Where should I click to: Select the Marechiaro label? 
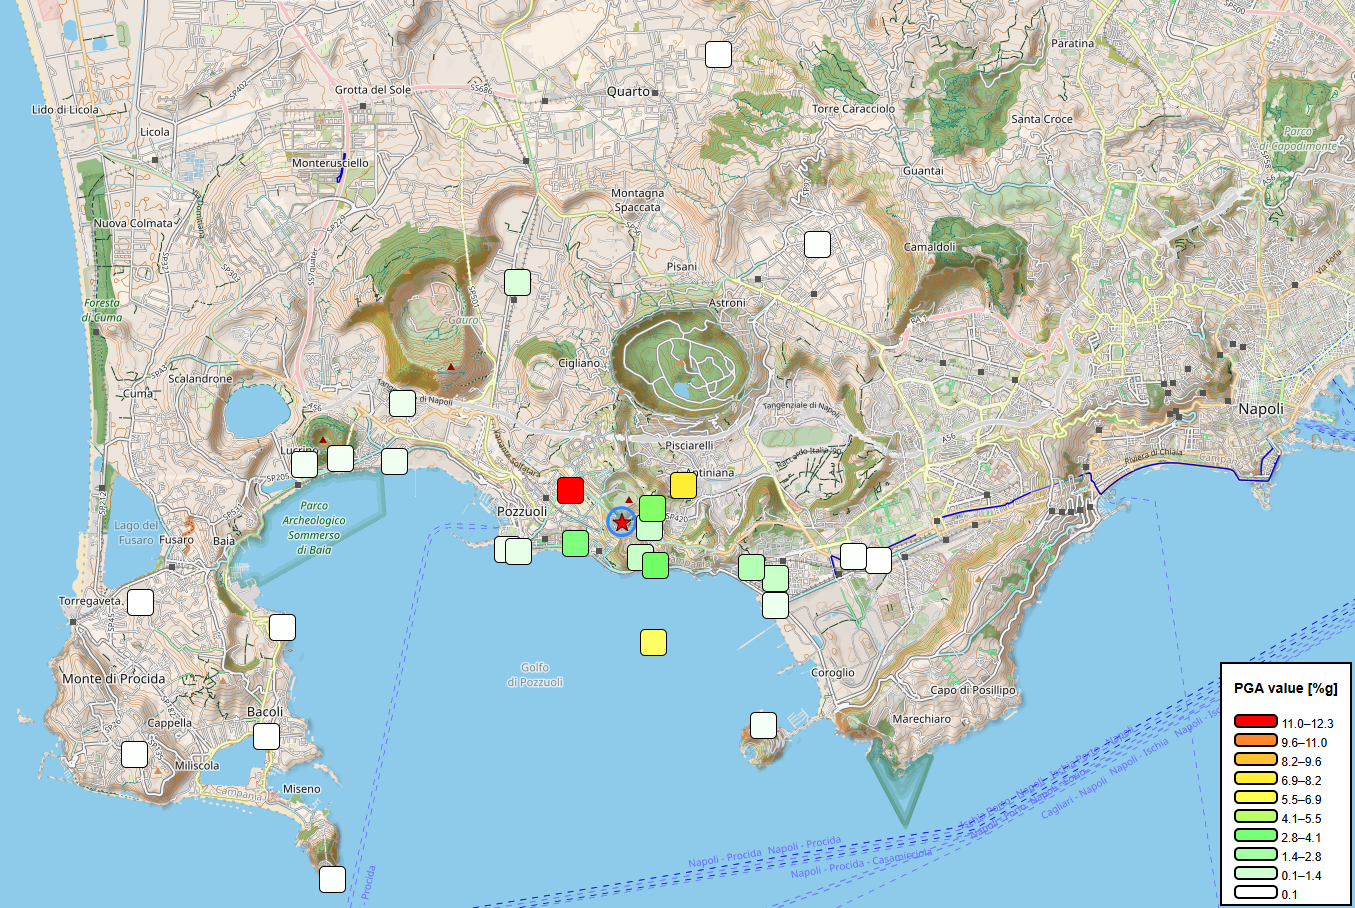(x=922, y=719)
